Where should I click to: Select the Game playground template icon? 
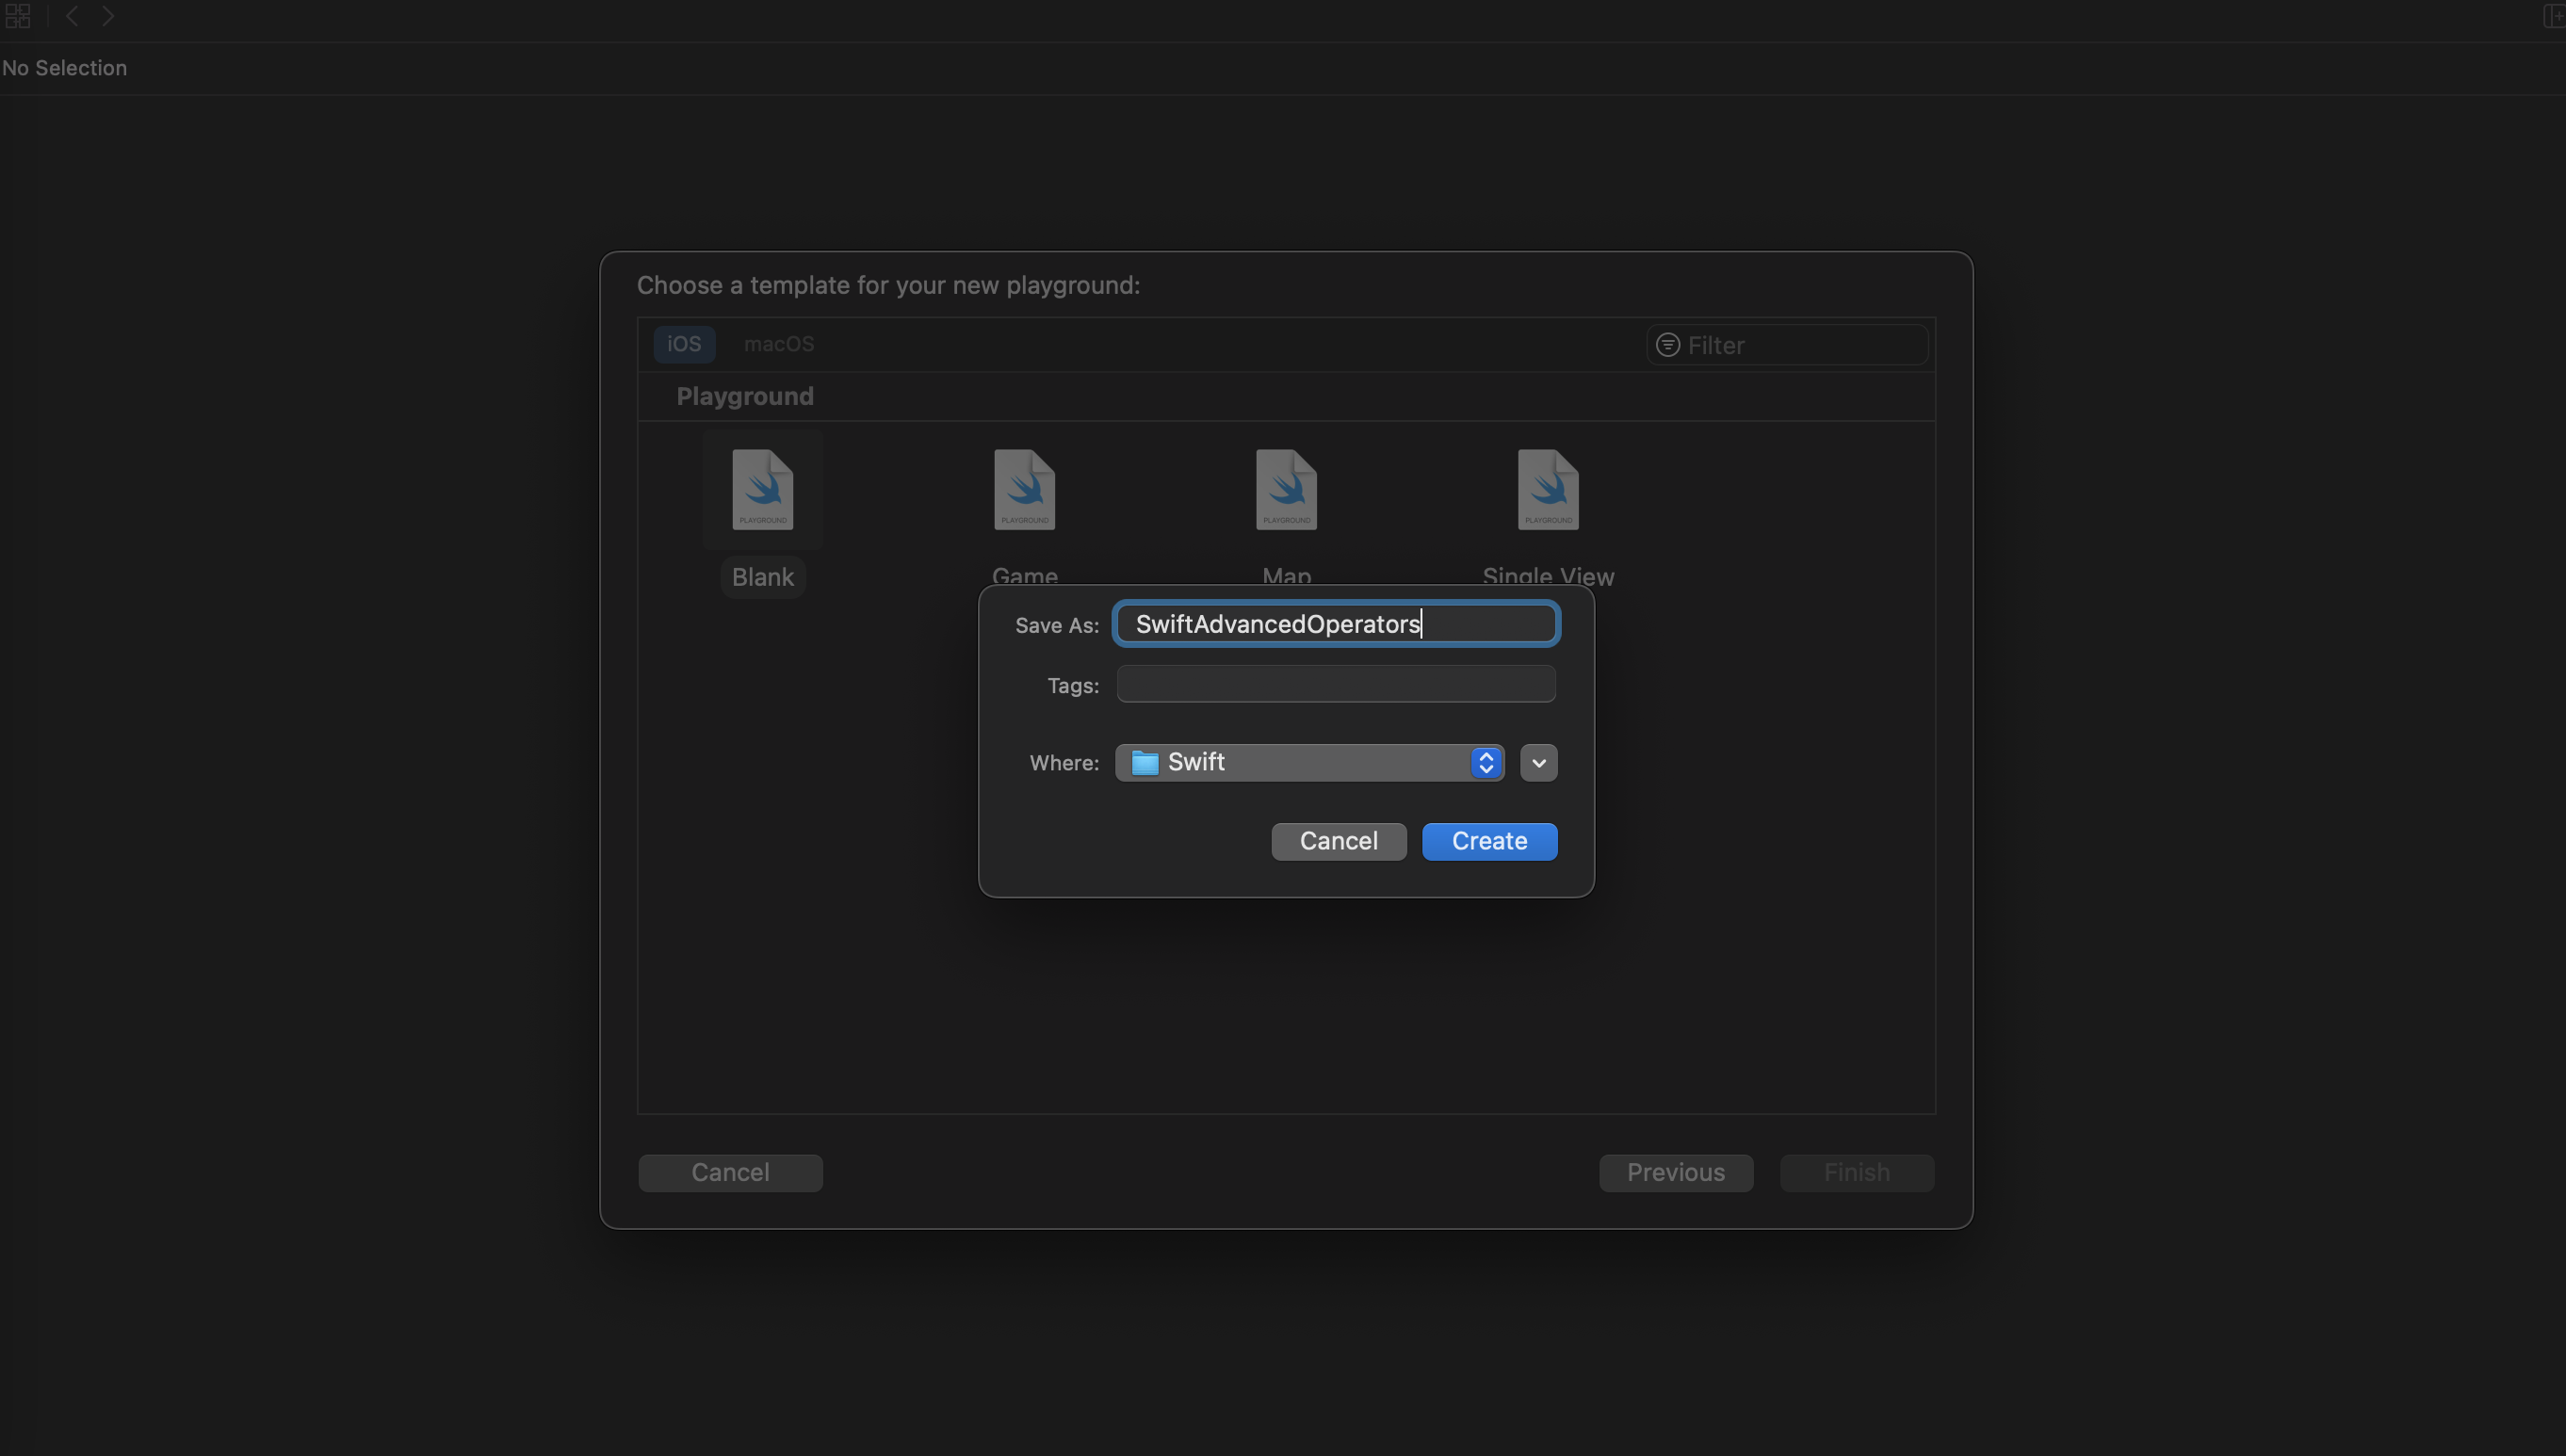point(1024,489)
